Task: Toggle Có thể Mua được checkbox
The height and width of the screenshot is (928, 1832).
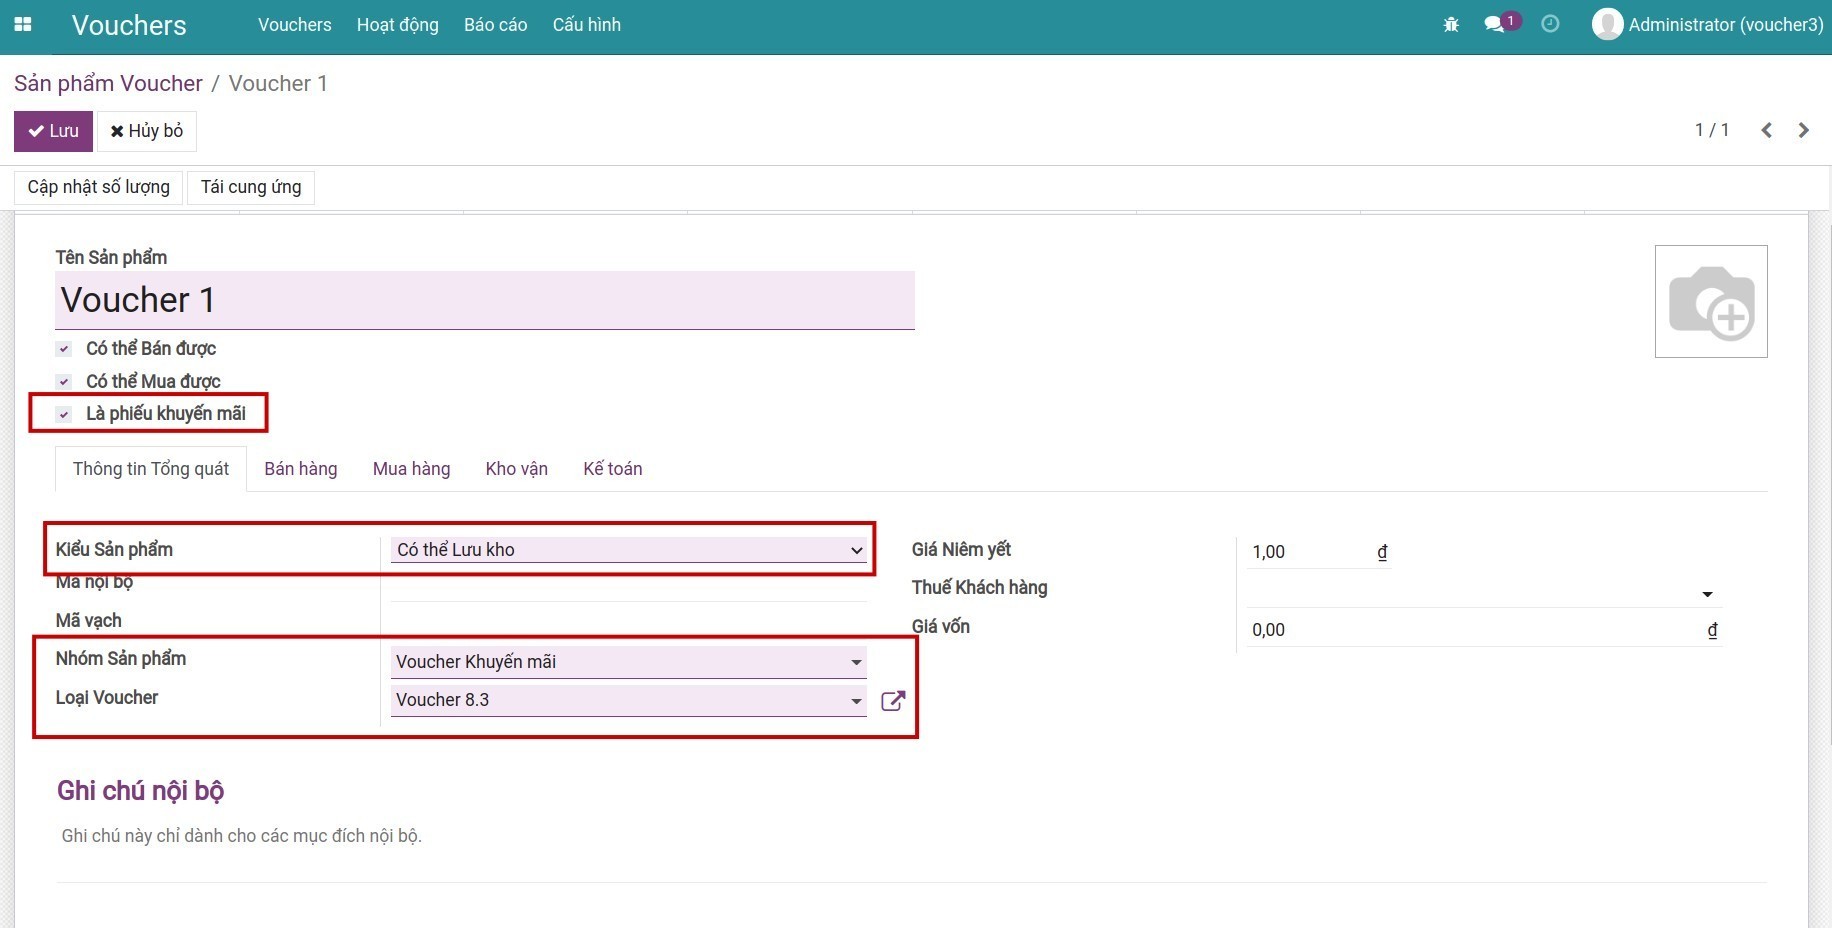Action: click(64, 382)
